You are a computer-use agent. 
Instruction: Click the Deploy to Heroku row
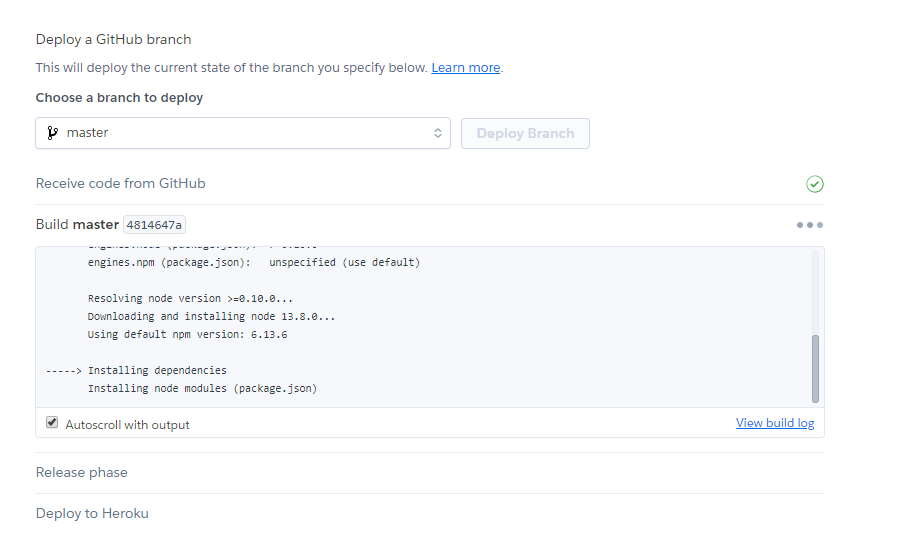430,513
